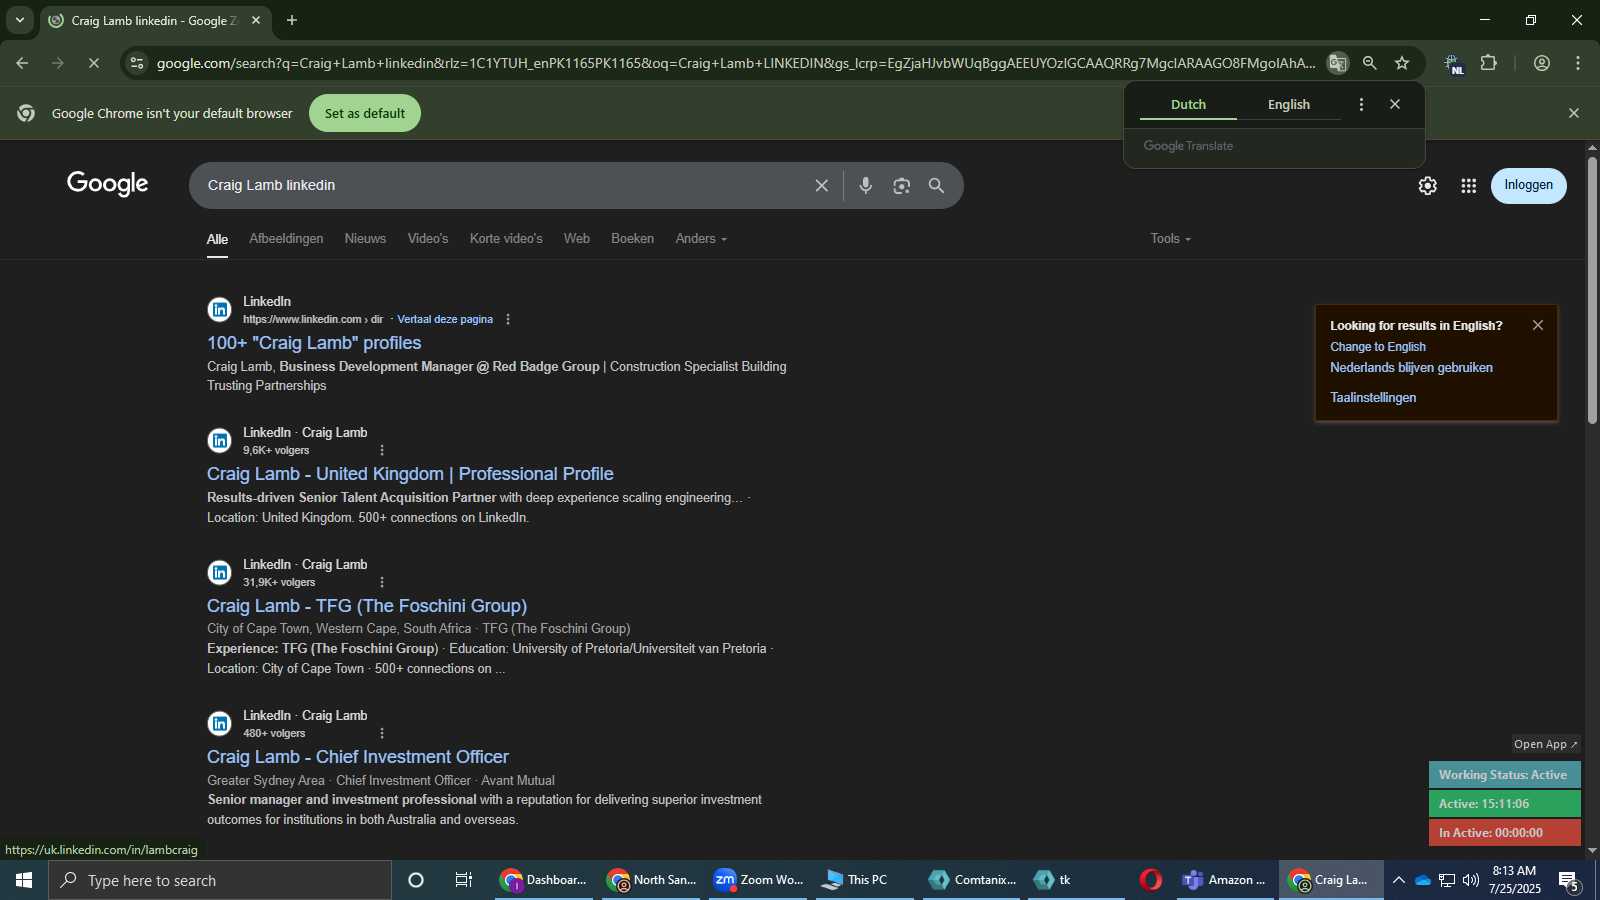Open options for Chief Investment Officer result

[x=382, y=733]
